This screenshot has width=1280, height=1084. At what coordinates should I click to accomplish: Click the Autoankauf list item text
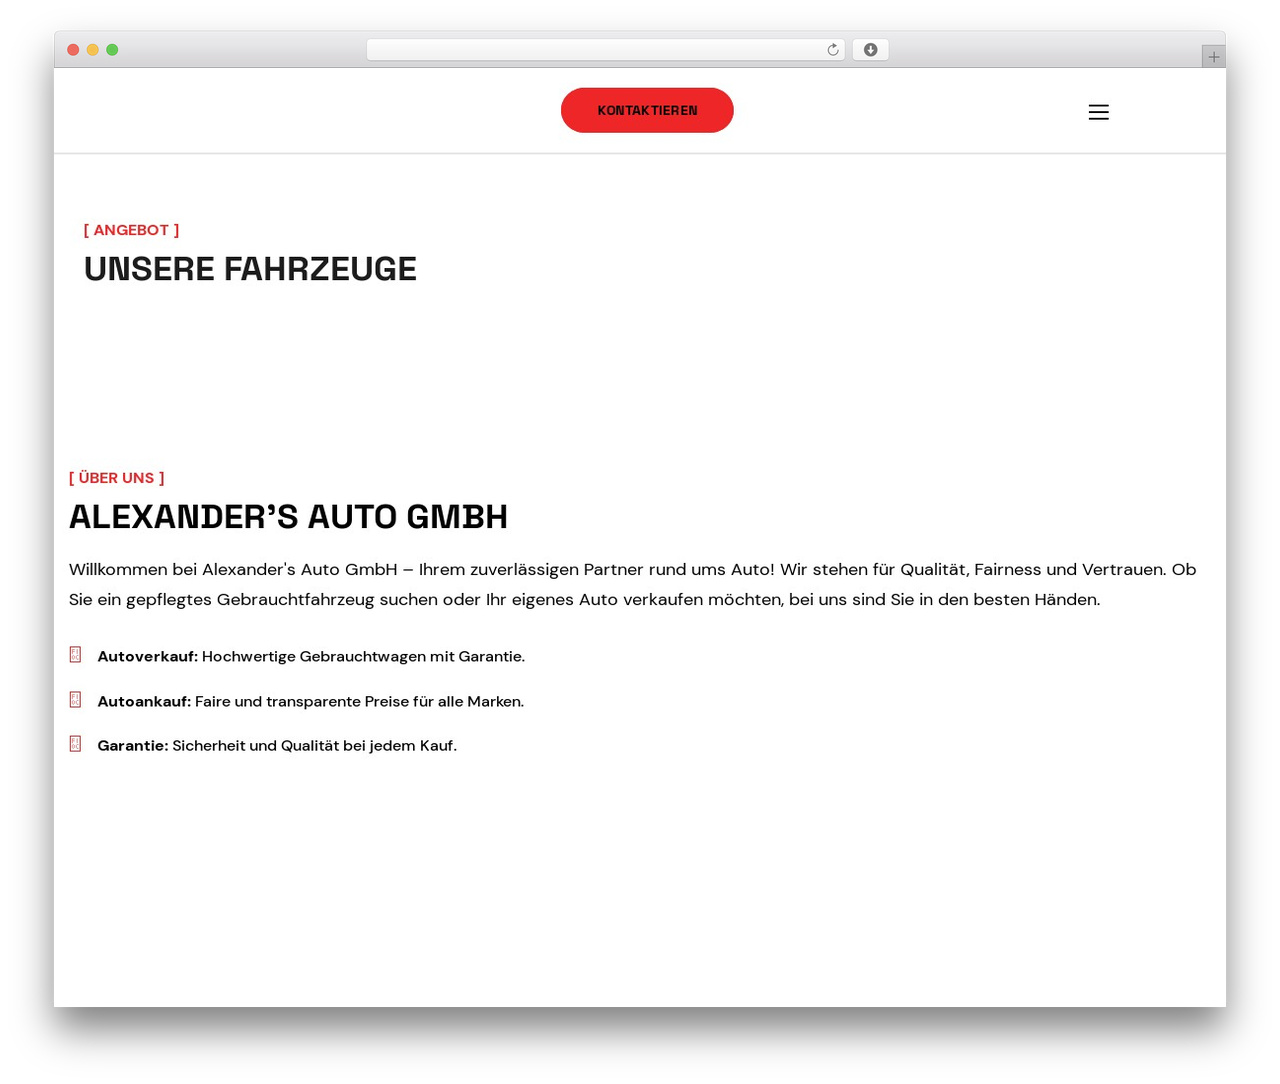[x=310, y=701]
